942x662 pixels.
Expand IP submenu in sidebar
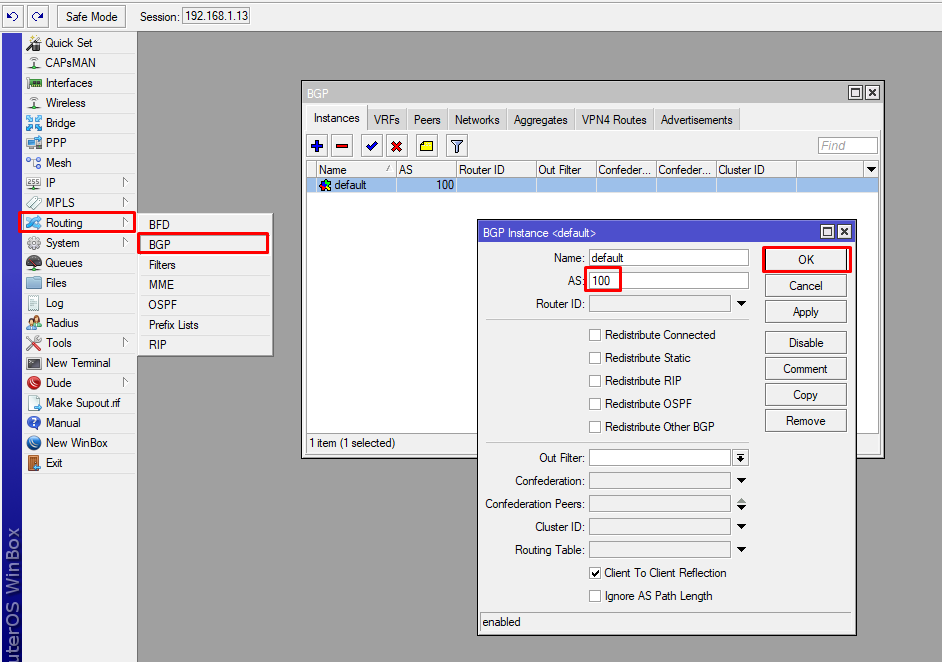tap(125, 182)
